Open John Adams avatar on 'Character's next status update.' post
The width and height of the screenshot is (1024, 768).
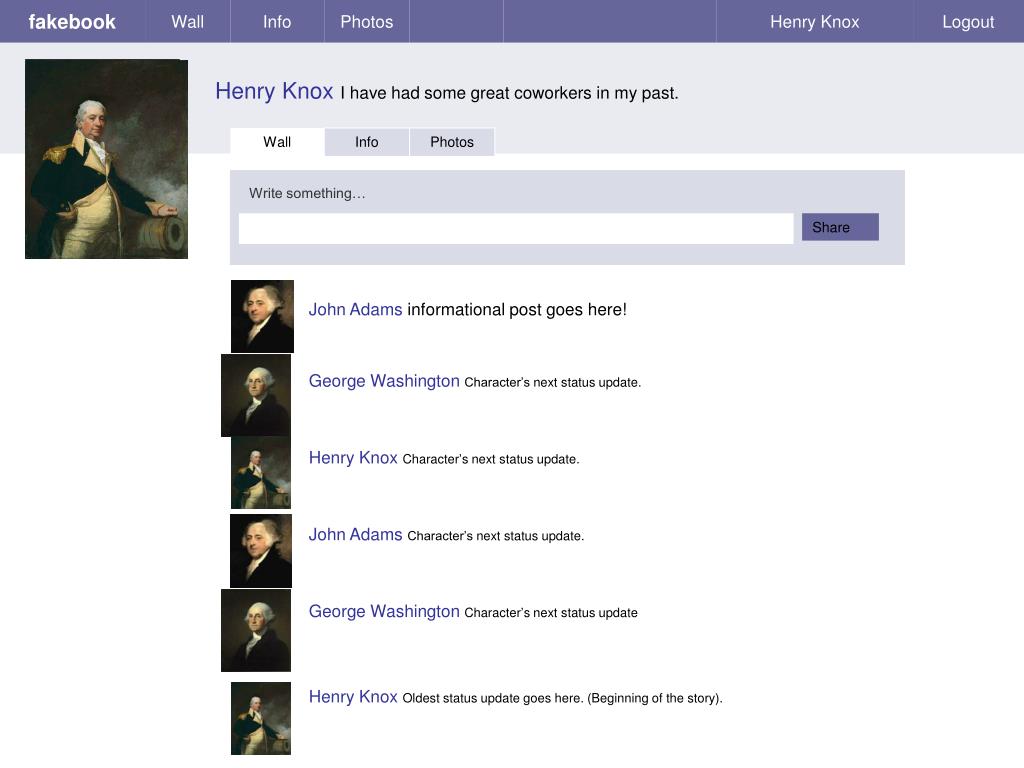[261, 551]
